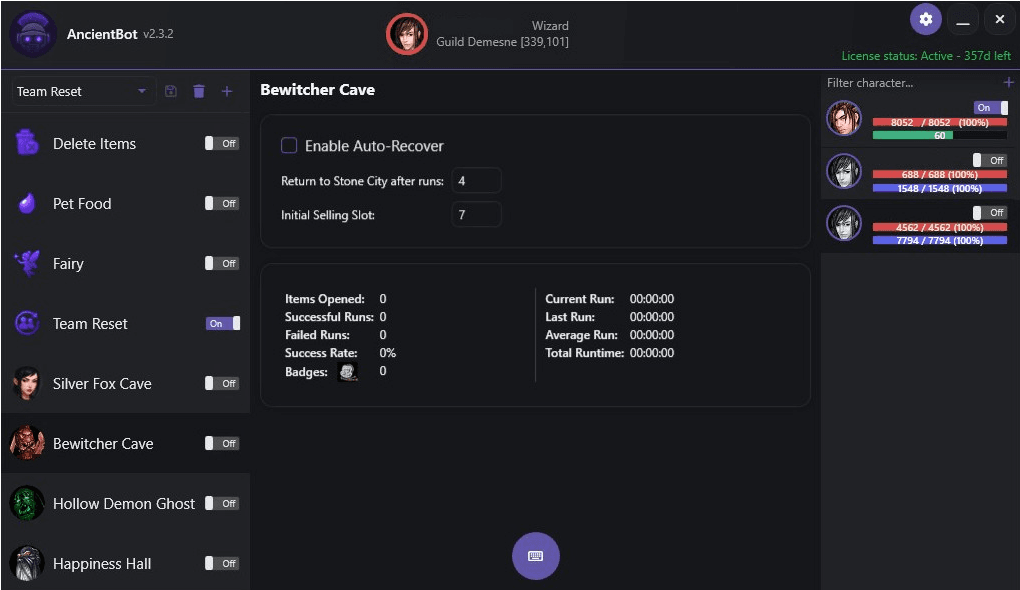Turn off the Team Reset toggle

coord(222,323)
